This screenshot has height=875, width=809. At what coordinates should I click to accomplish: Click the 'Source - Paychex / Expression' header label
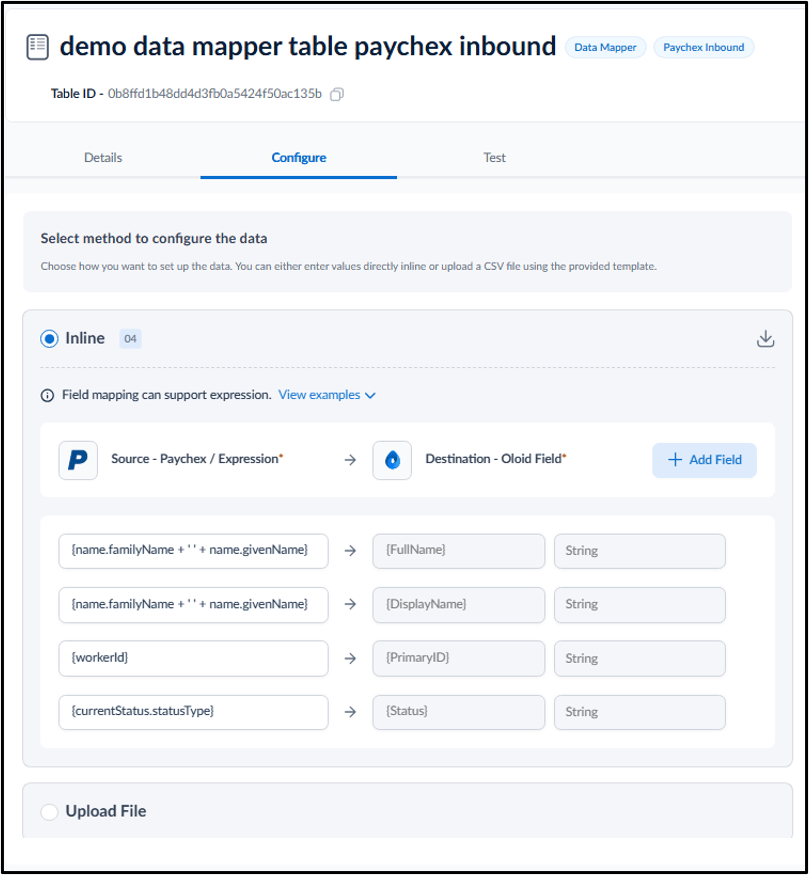197,459
